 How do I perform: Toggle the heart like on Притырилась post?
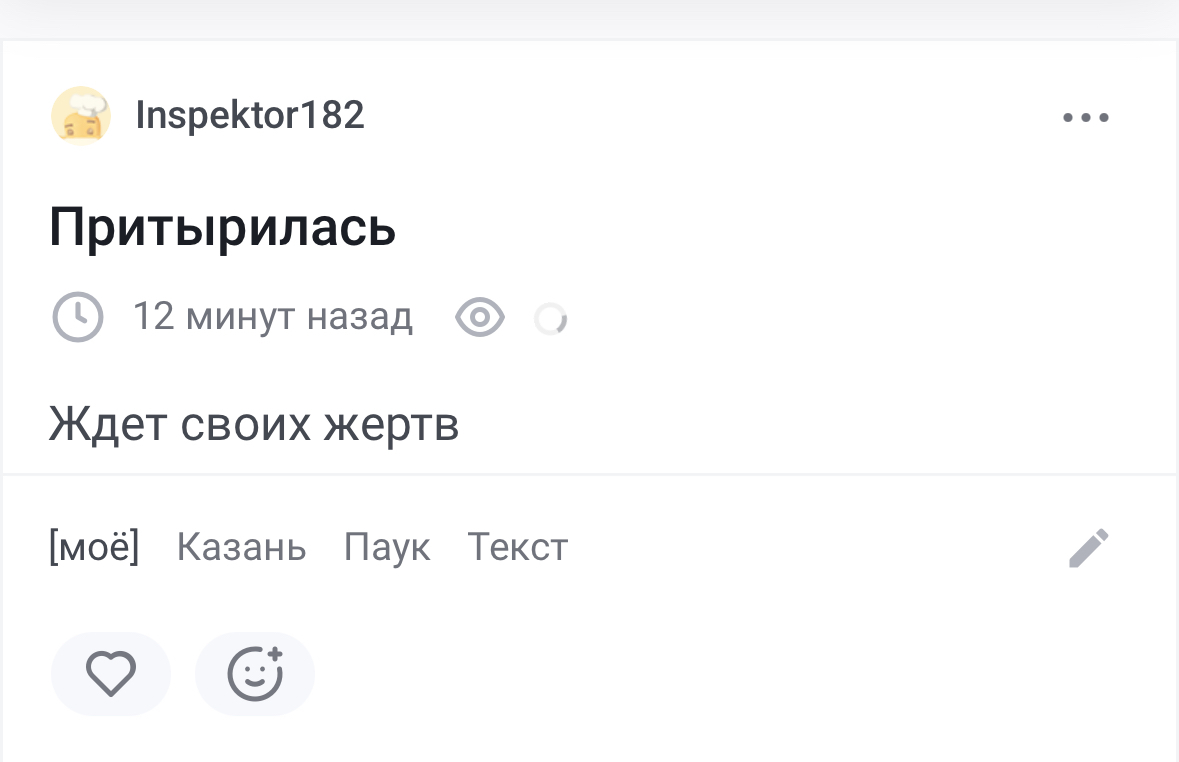110,674
